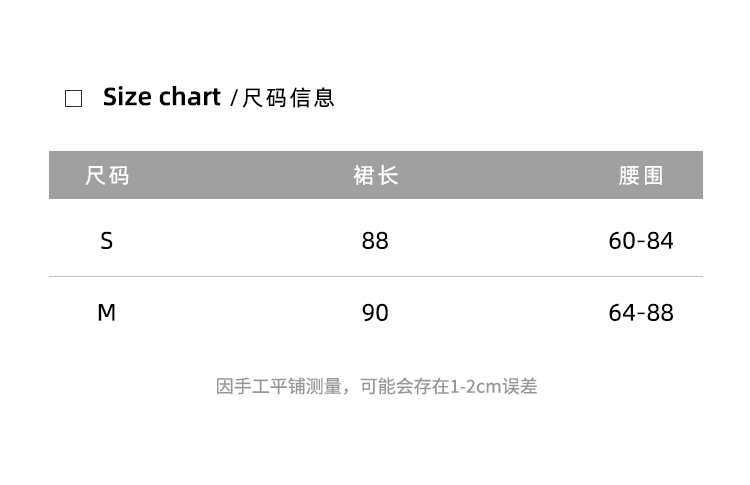Viewport: 750px width, 485px height.
Task: Click waist range 60-84
Action: pos(641,241)
